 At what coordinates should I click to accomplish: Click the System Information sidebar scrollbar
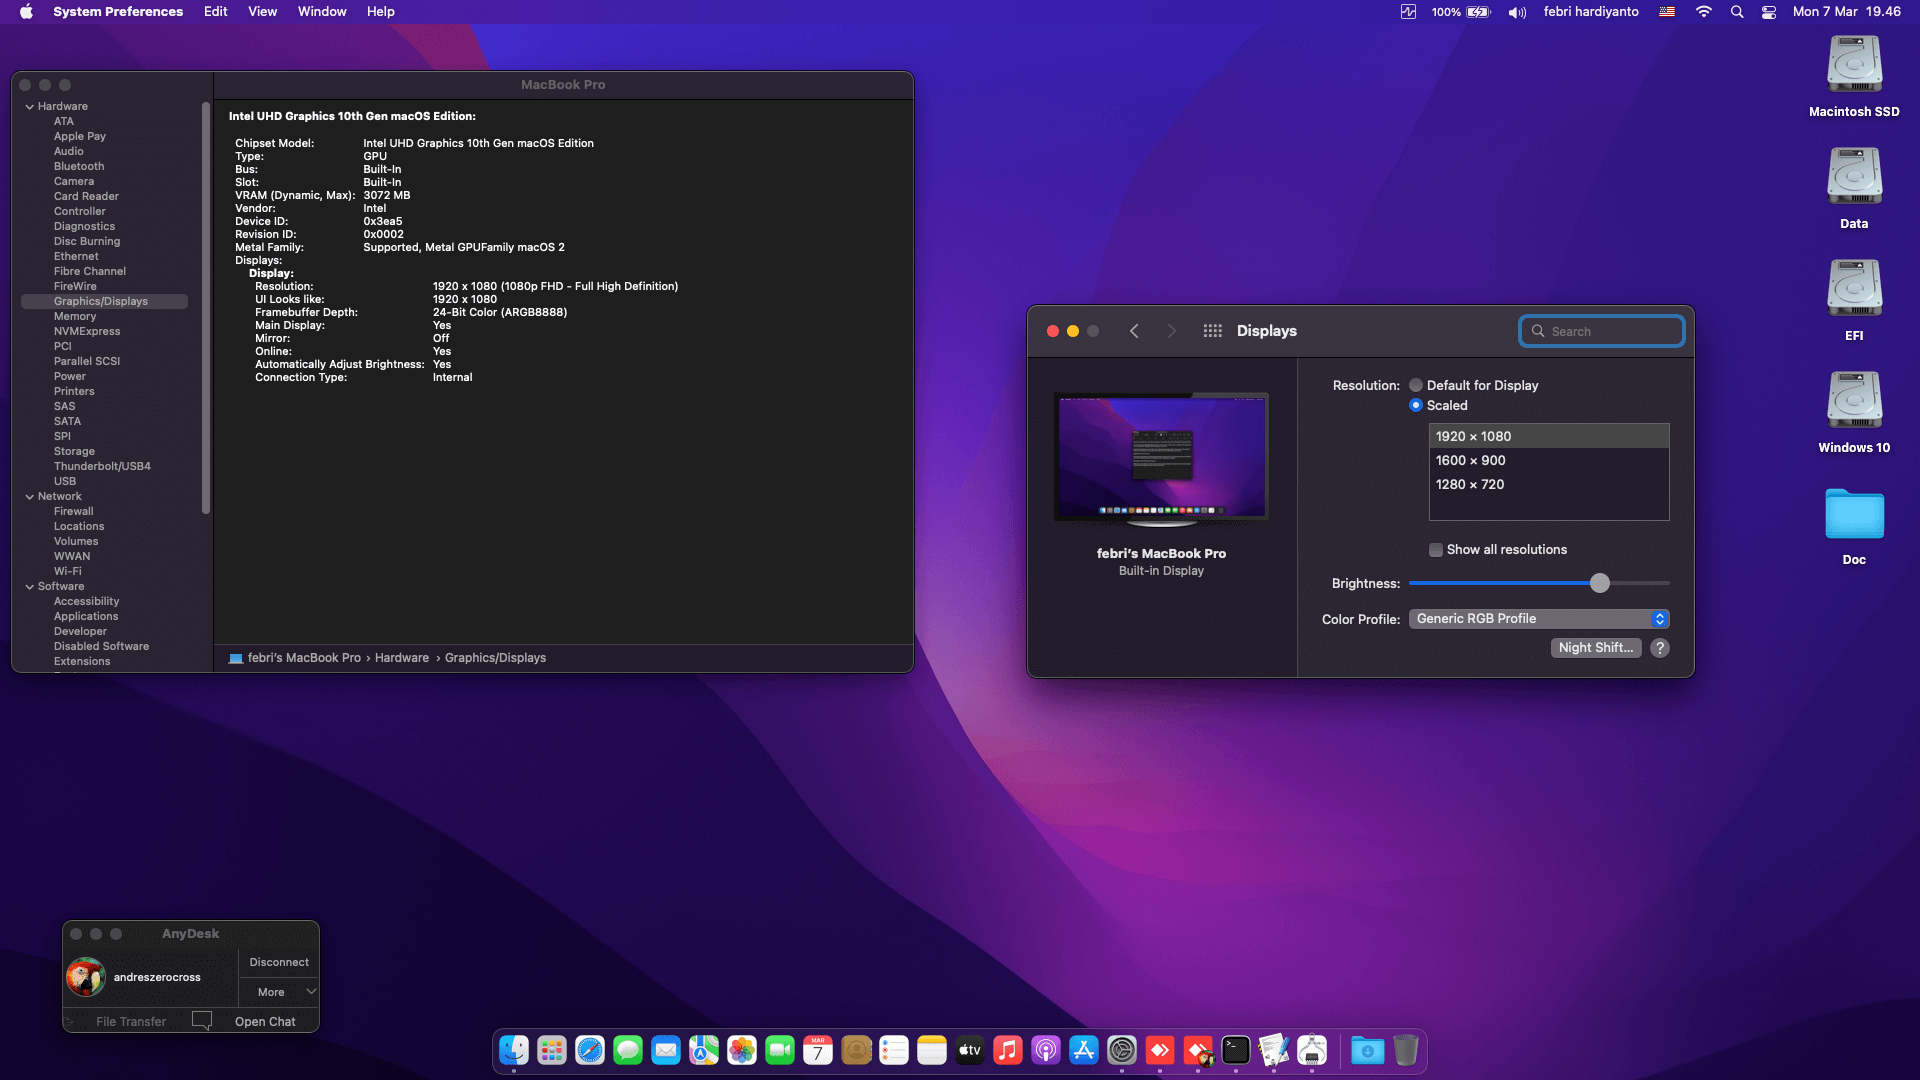click(206, 308)
